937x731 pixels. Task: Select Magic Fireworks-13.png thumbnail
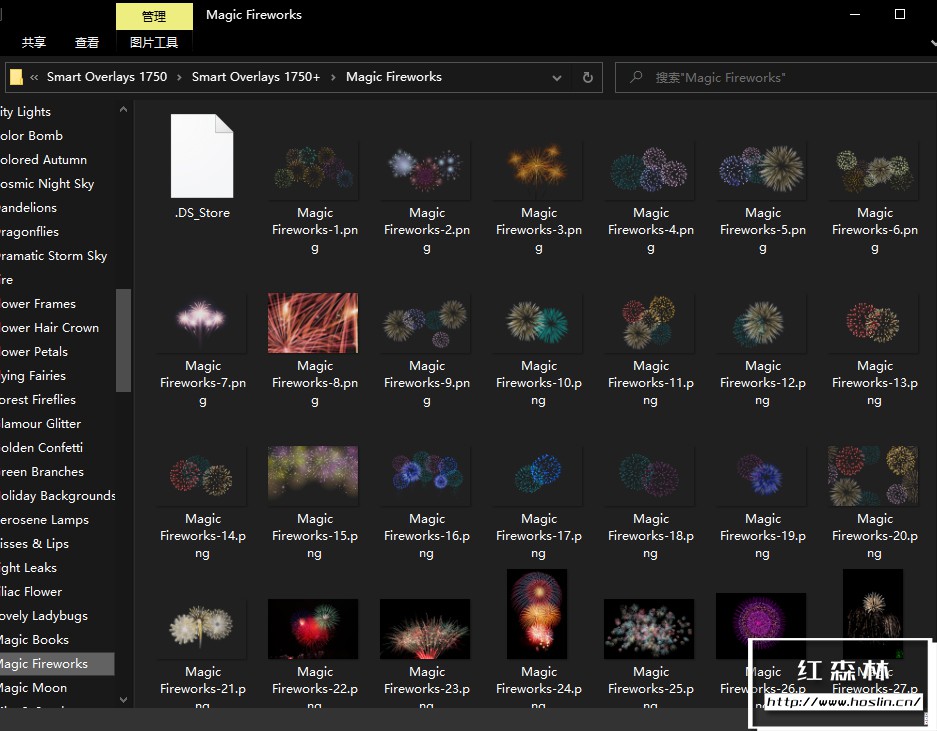coord(874,323)
